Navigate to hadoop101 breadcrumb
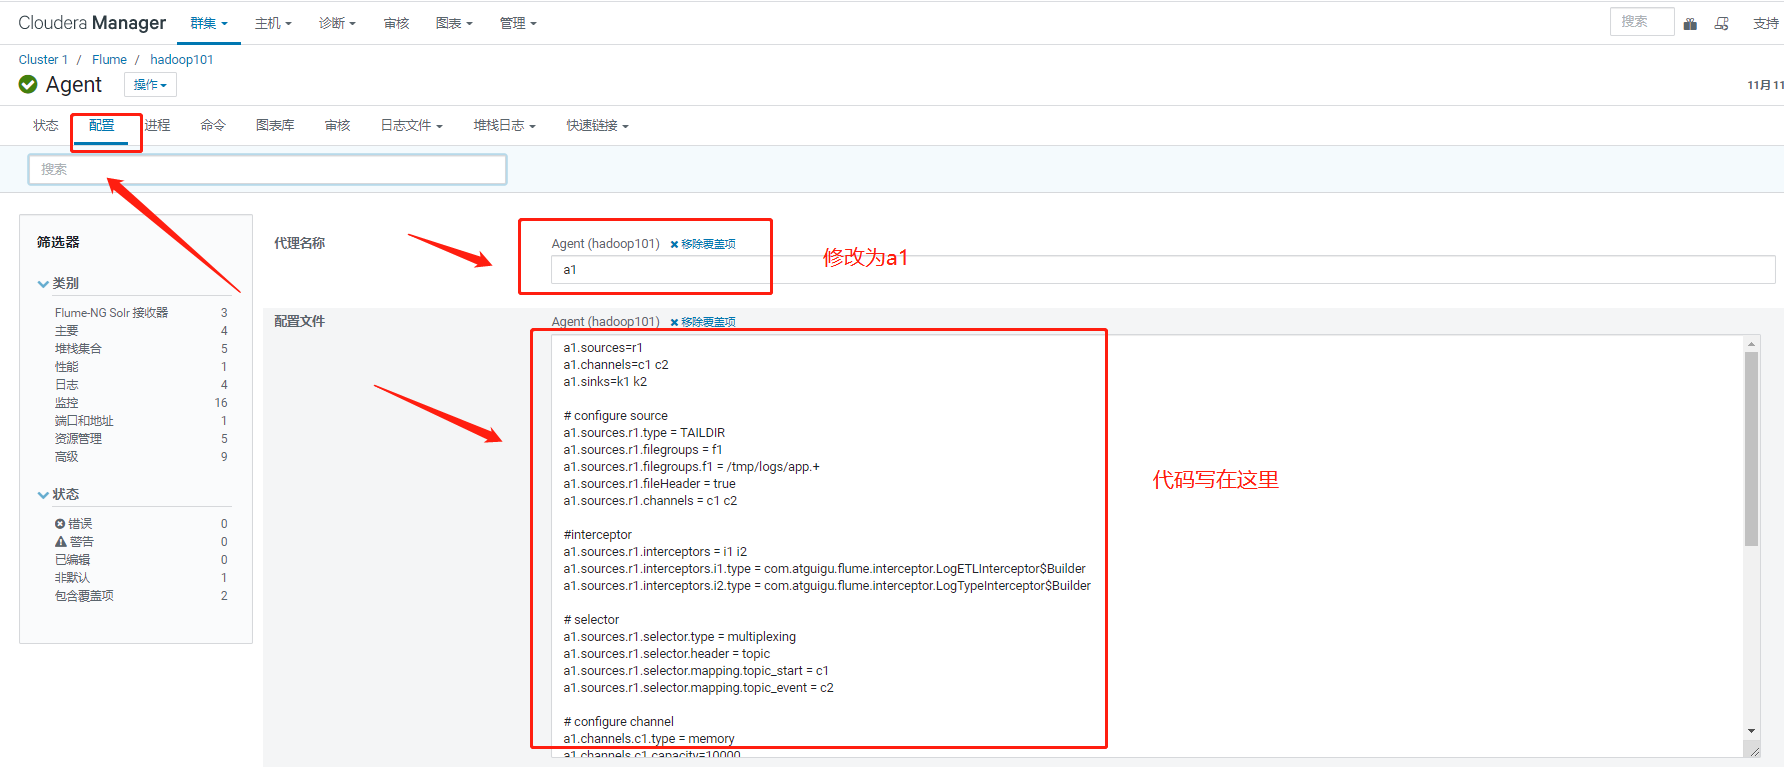The image size is (1784, 777). [181, 60]
